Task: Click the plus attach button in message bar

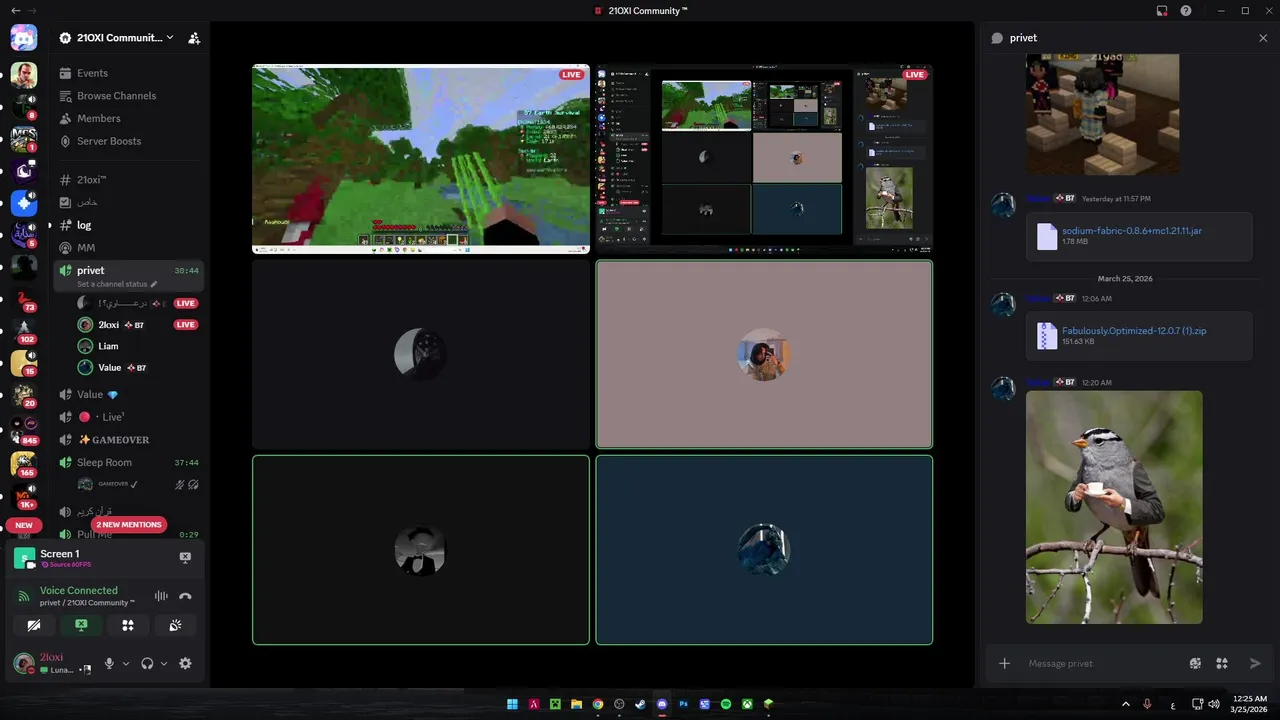Action: (1005, 663)
